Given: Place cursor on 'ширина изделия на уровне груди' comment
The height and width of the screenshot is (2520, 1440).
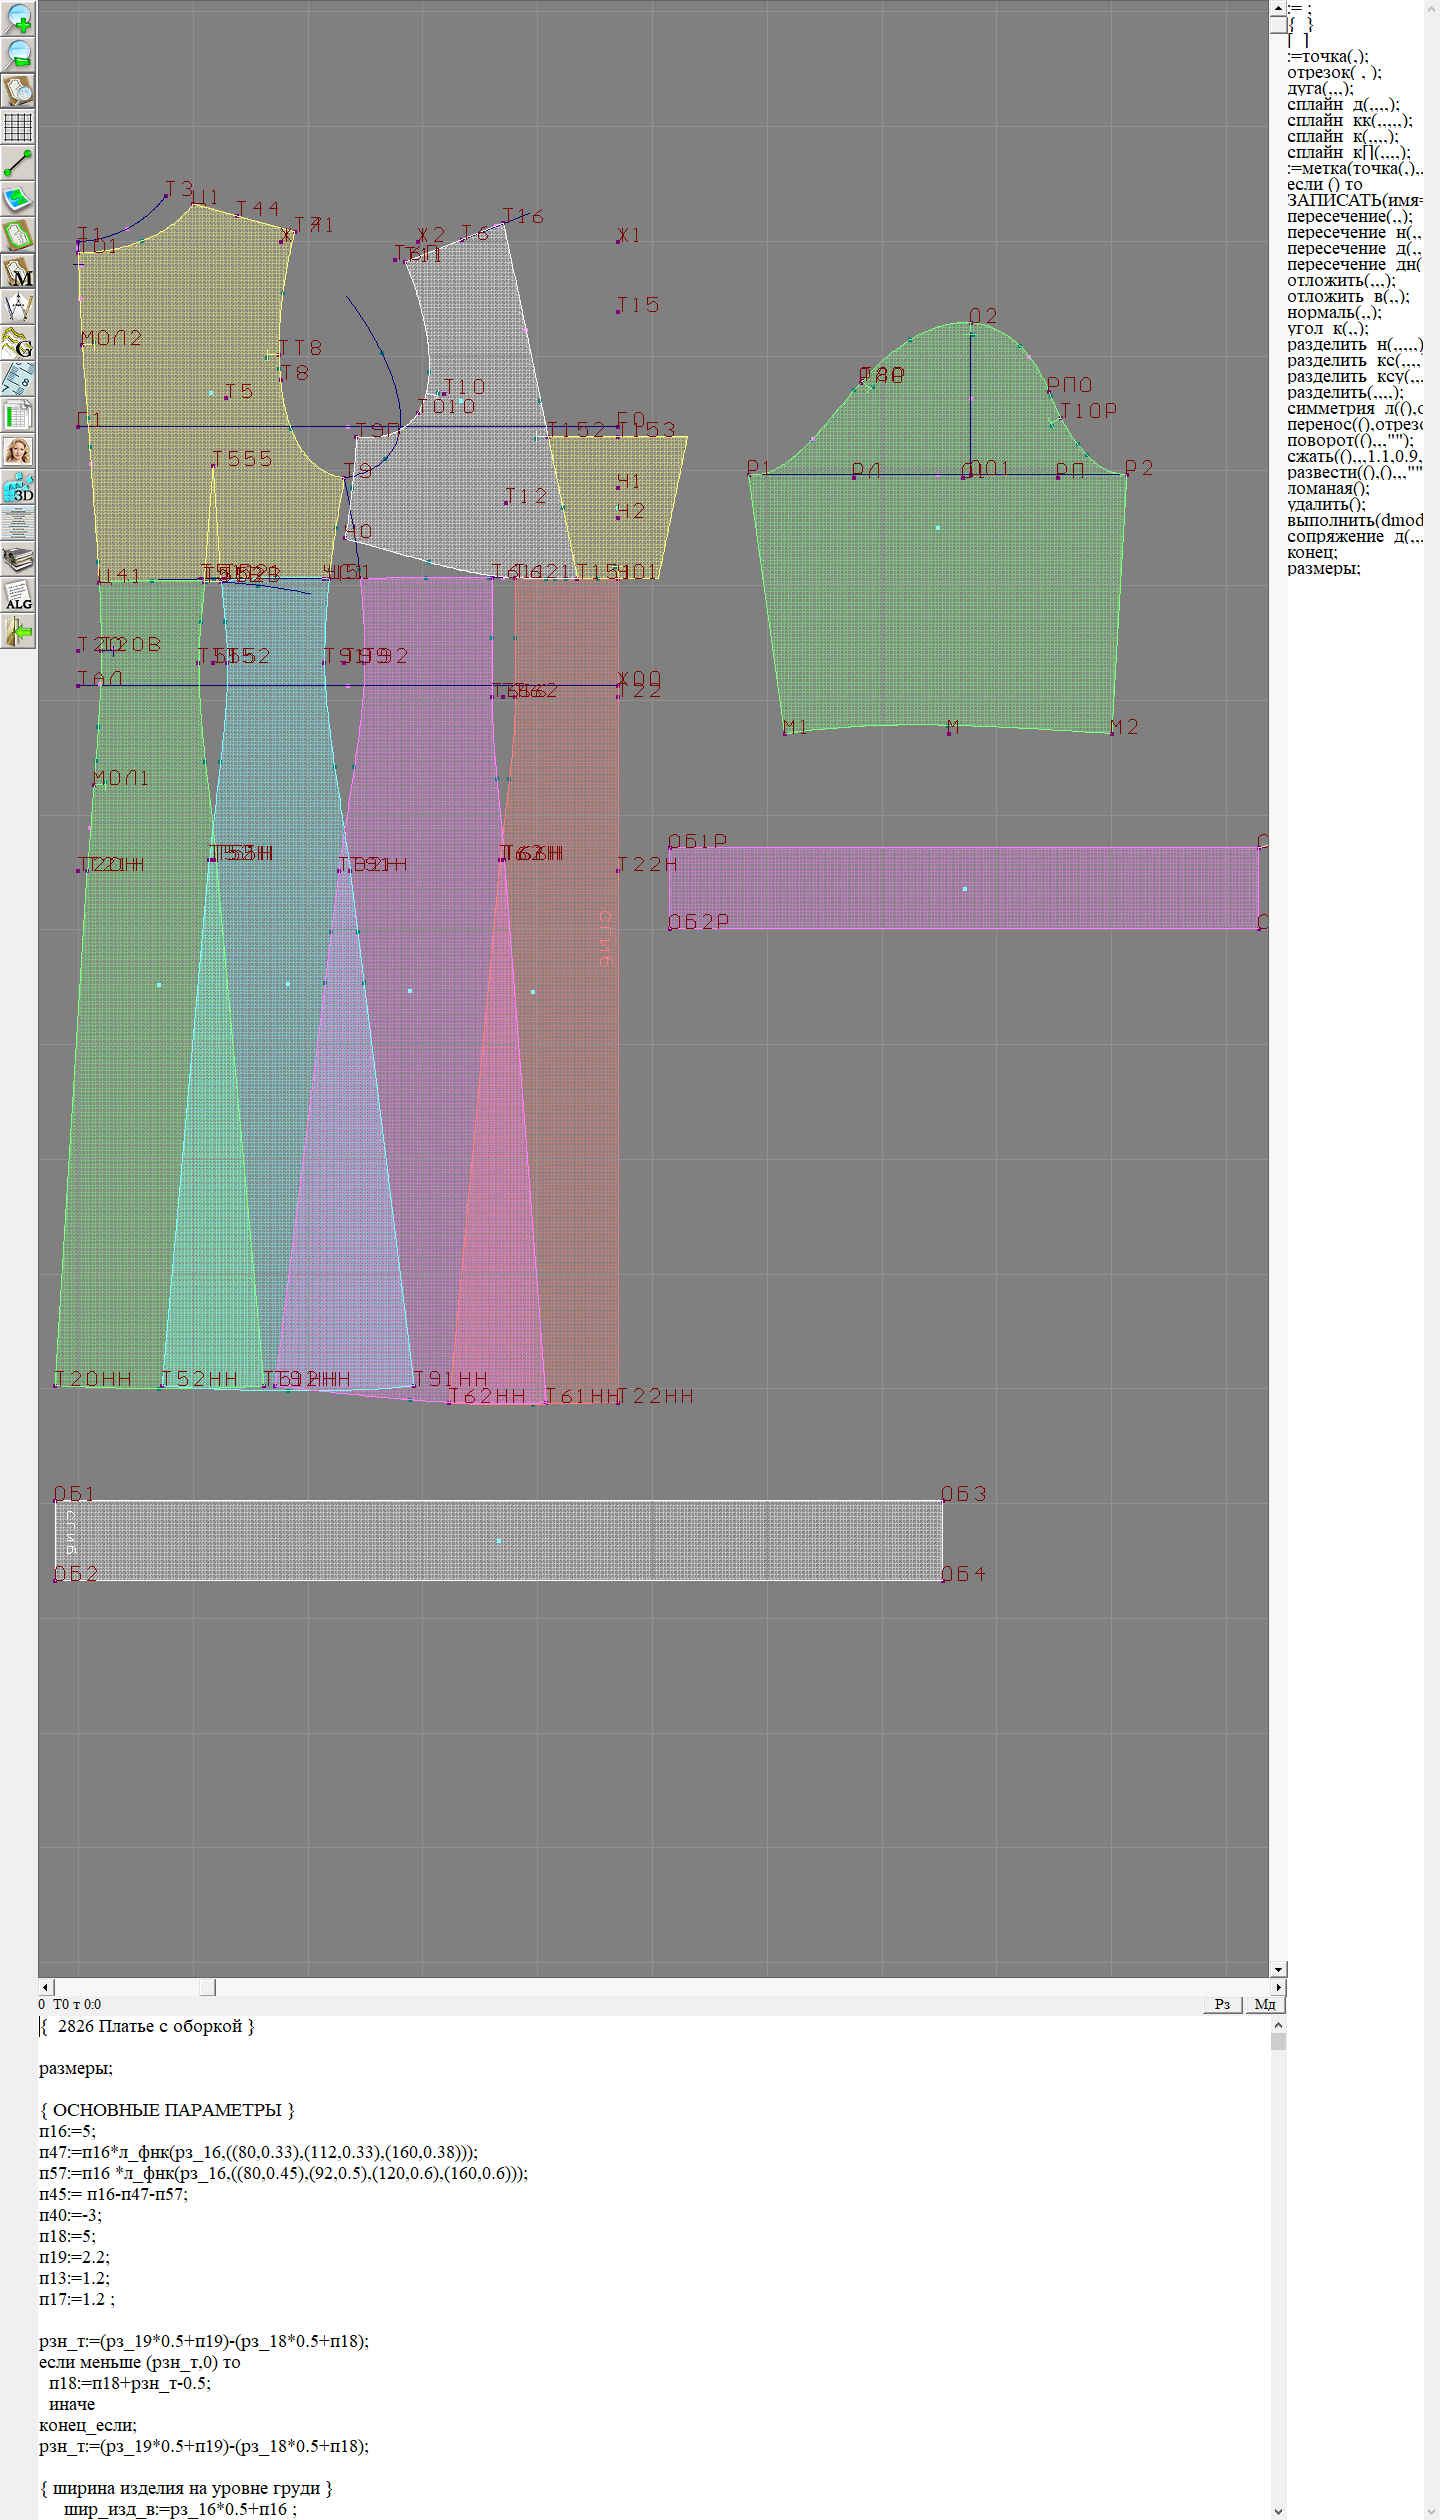Looking at the screenshot, I should pyautogui.click(x=186, y=2488).
